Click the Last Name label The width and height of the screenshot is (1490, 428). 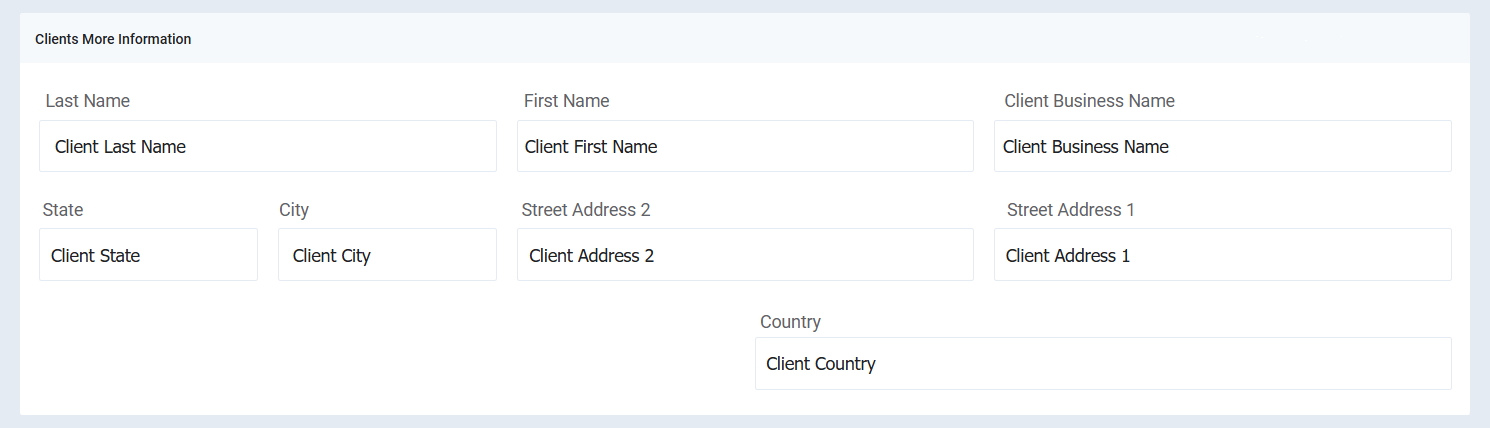pyautogui.click(x=88, y=101)
